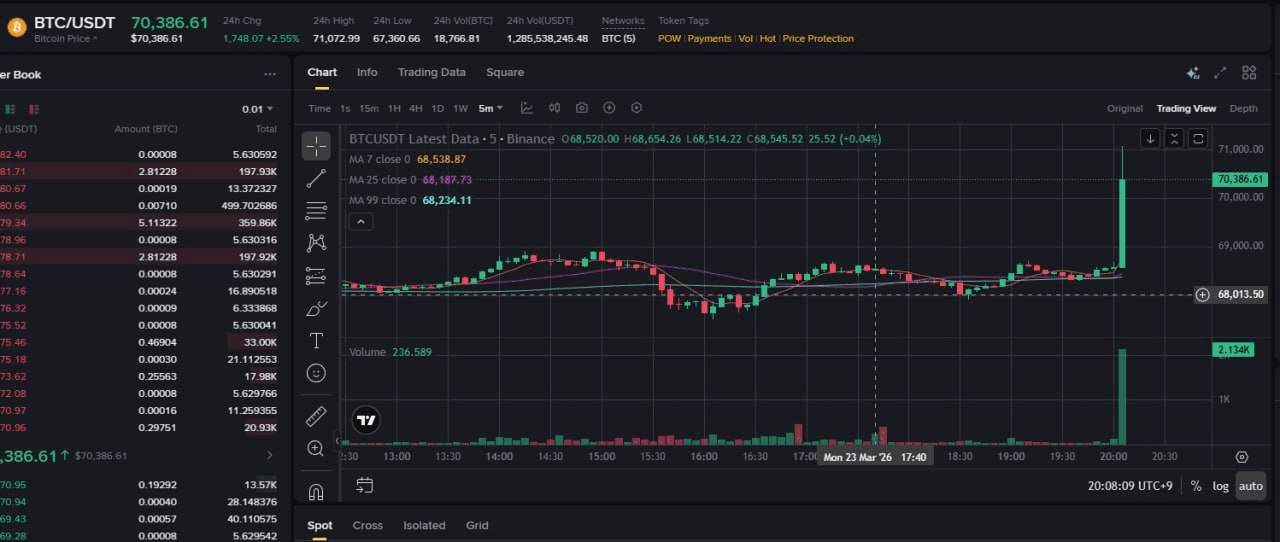Open the emoji sticker tool
This screenshot has width=1280, height=542.
316,373
